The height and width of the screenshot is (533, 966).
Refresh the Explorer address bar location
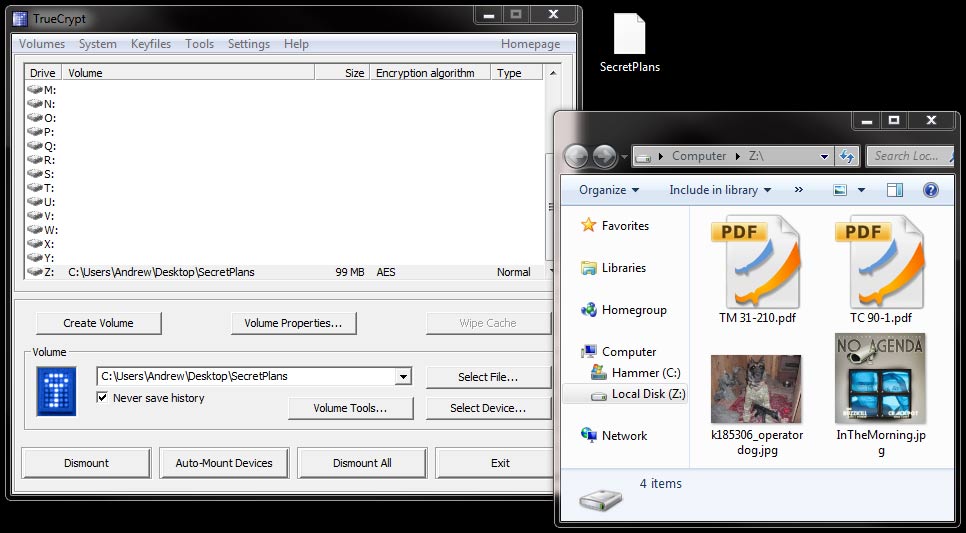(847, 157)
